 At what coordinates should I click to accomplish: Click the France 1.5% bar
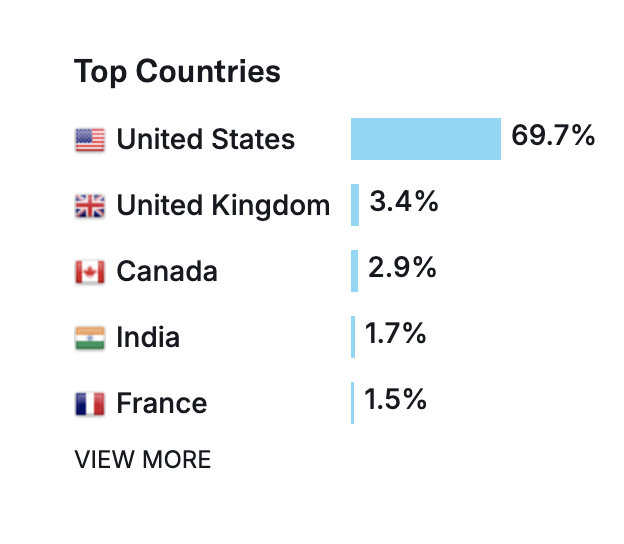click(352, 403)
